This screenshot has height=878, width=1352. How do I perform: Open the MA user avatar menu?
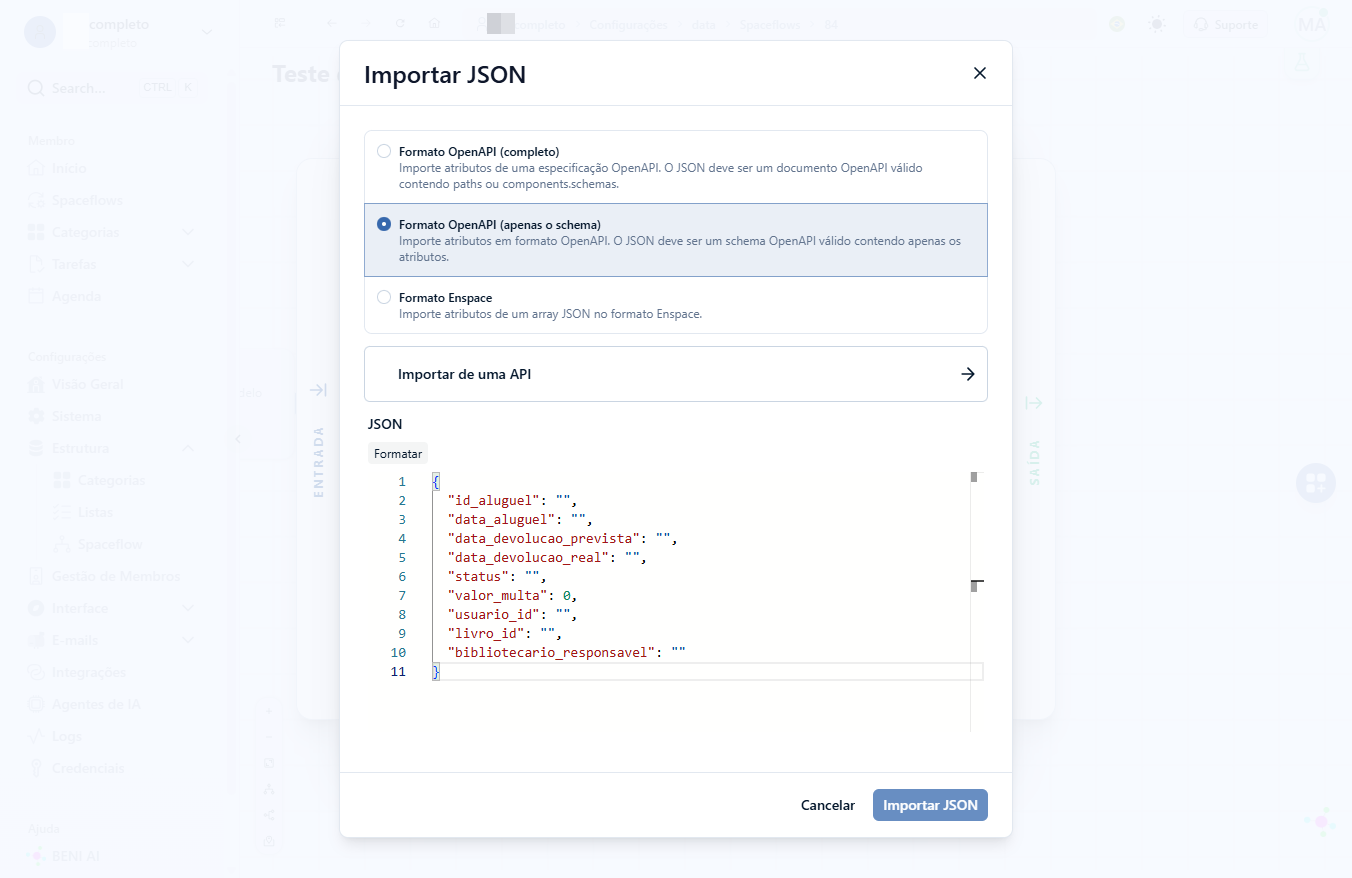[1311, 24]
